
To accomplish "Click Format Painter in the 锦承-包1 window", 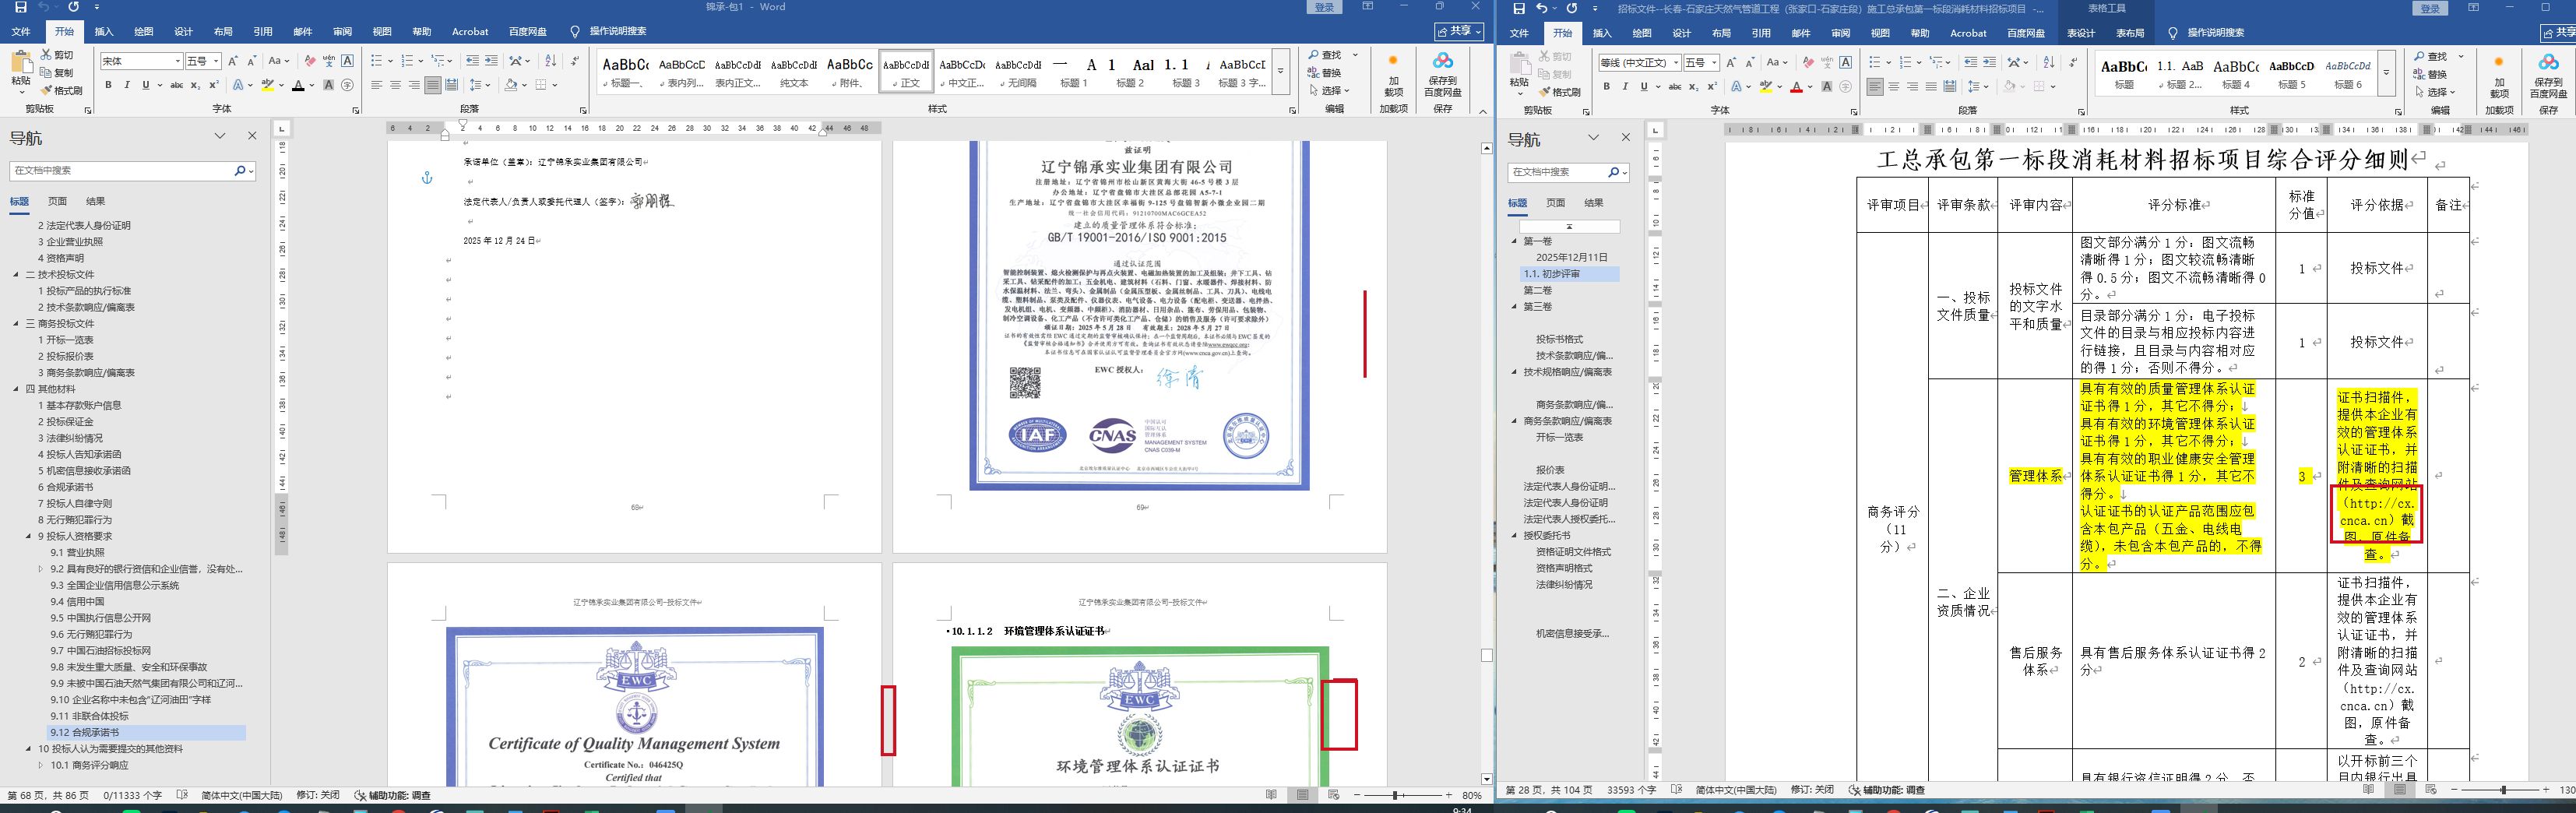I will pyautogui.click(x=61, y=90).
